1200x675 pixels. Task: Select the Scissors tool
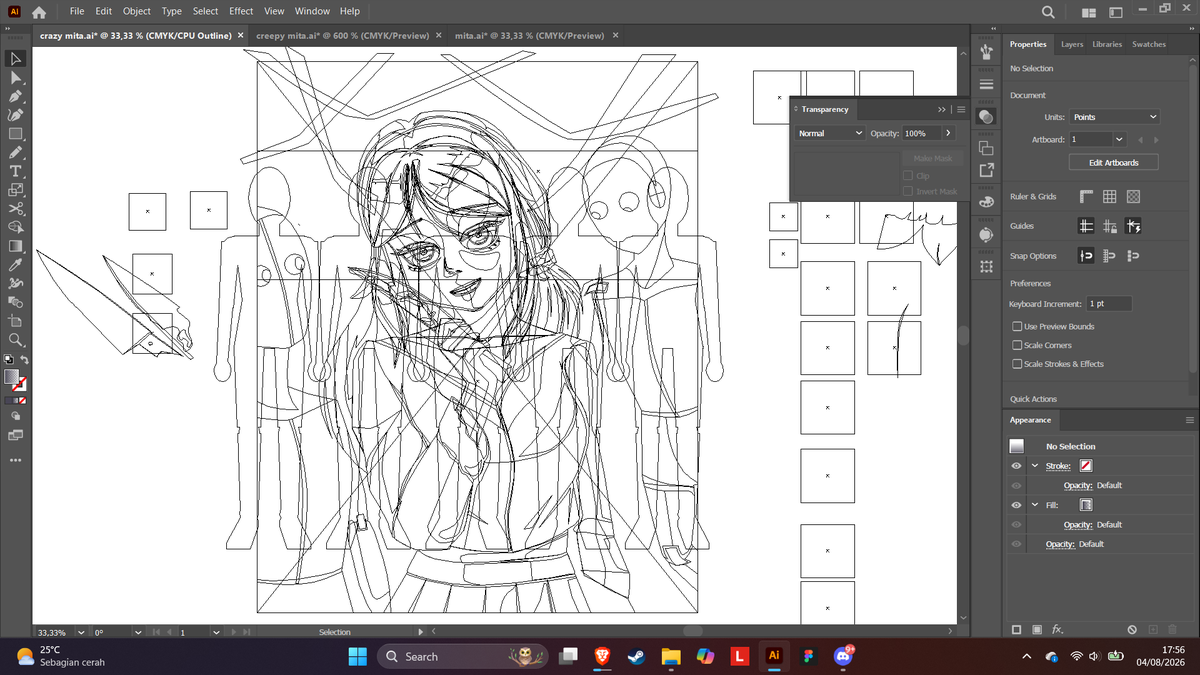[16, 208]
